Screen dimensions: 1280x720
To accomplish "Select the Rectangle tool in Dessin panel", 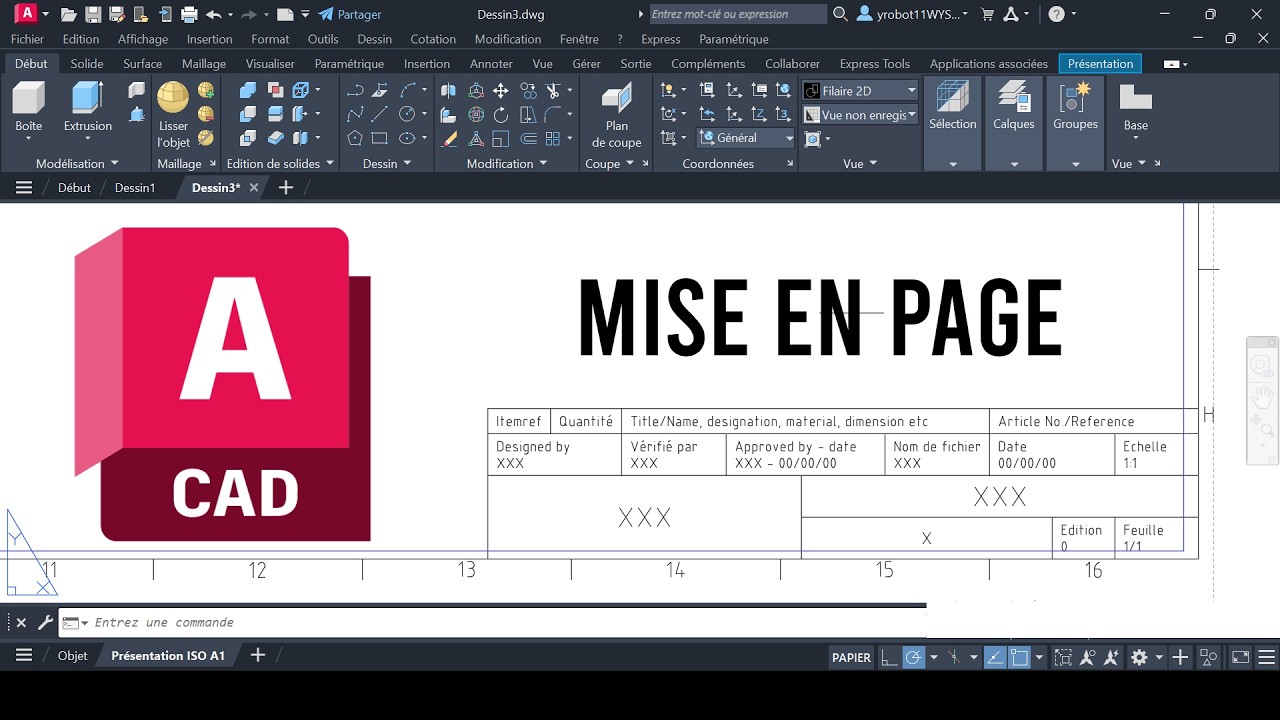I will pos(379,138).
